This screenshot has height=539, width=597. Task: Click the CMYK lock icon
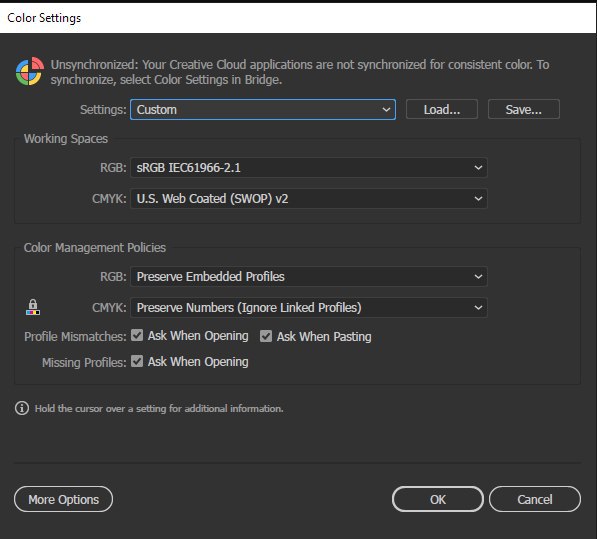tap(33, 307)
